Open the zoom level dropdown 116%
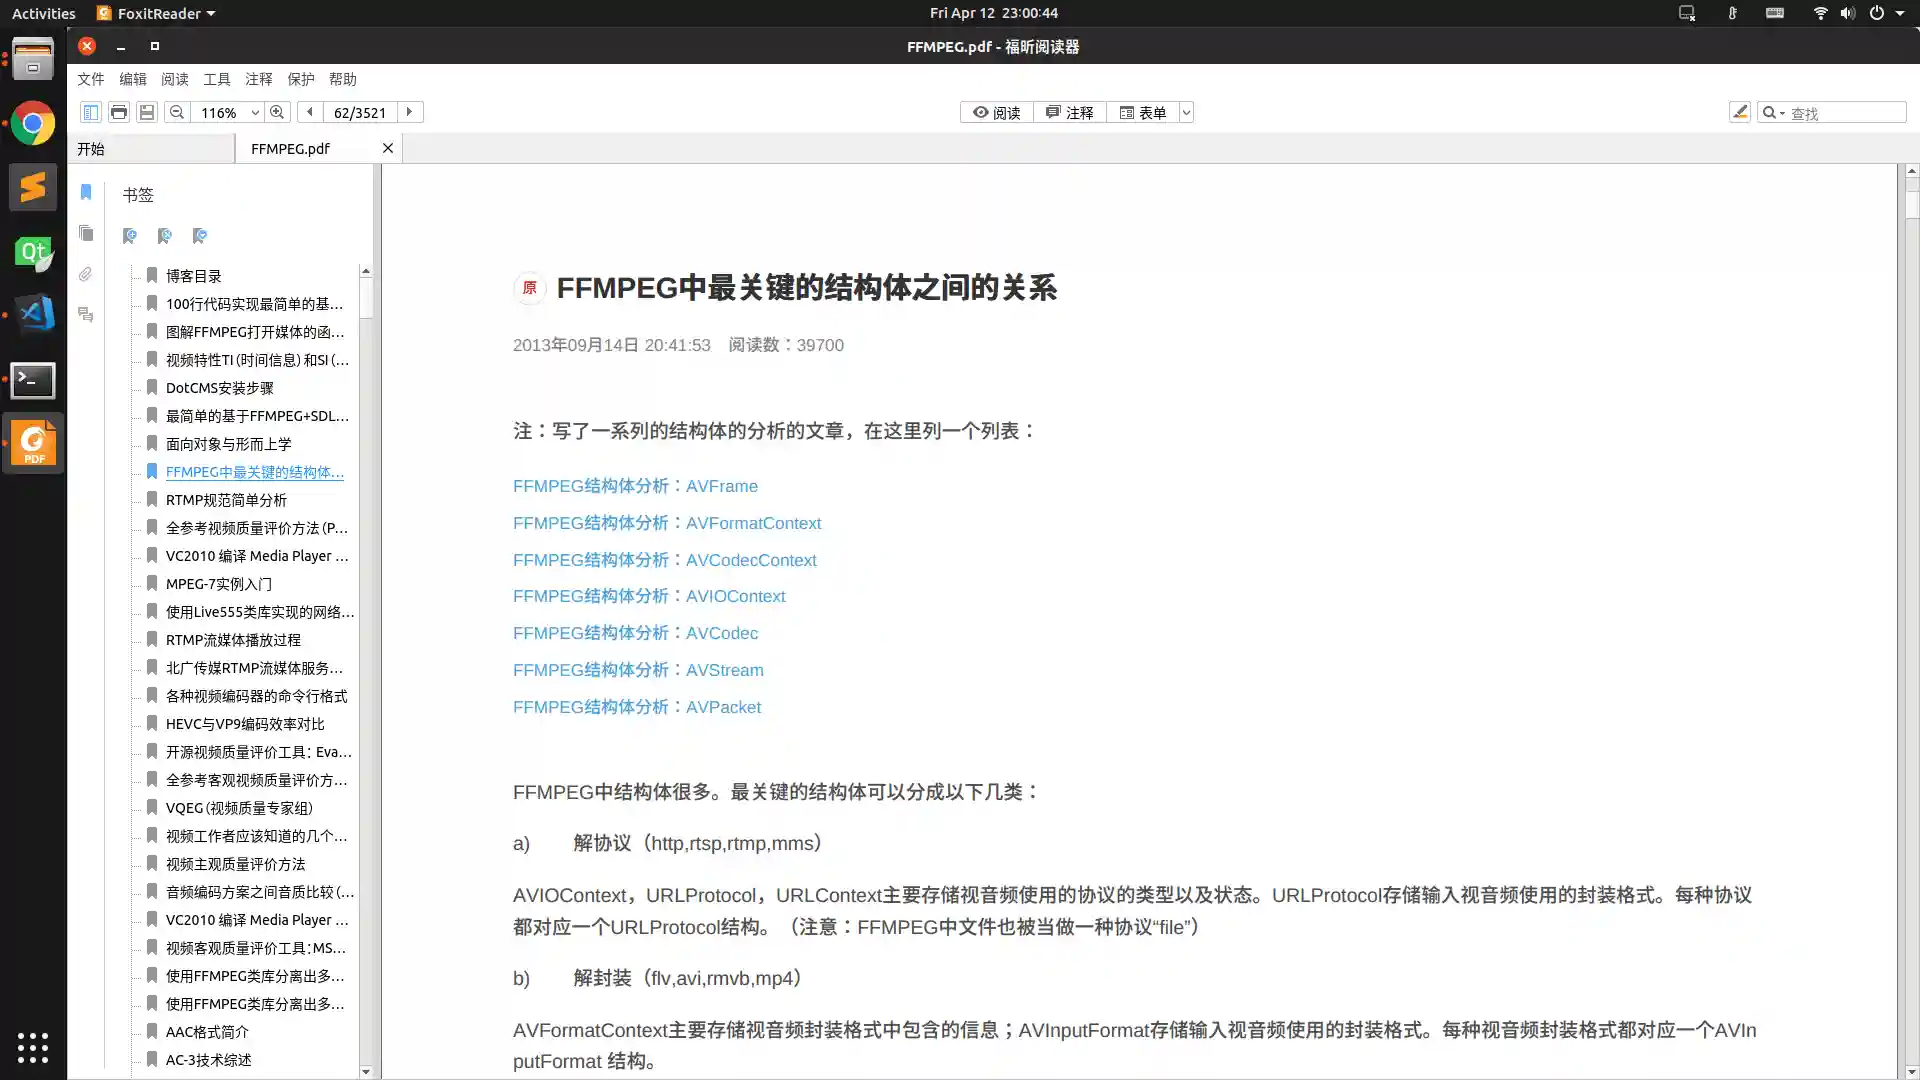 (x=255, y=113)
